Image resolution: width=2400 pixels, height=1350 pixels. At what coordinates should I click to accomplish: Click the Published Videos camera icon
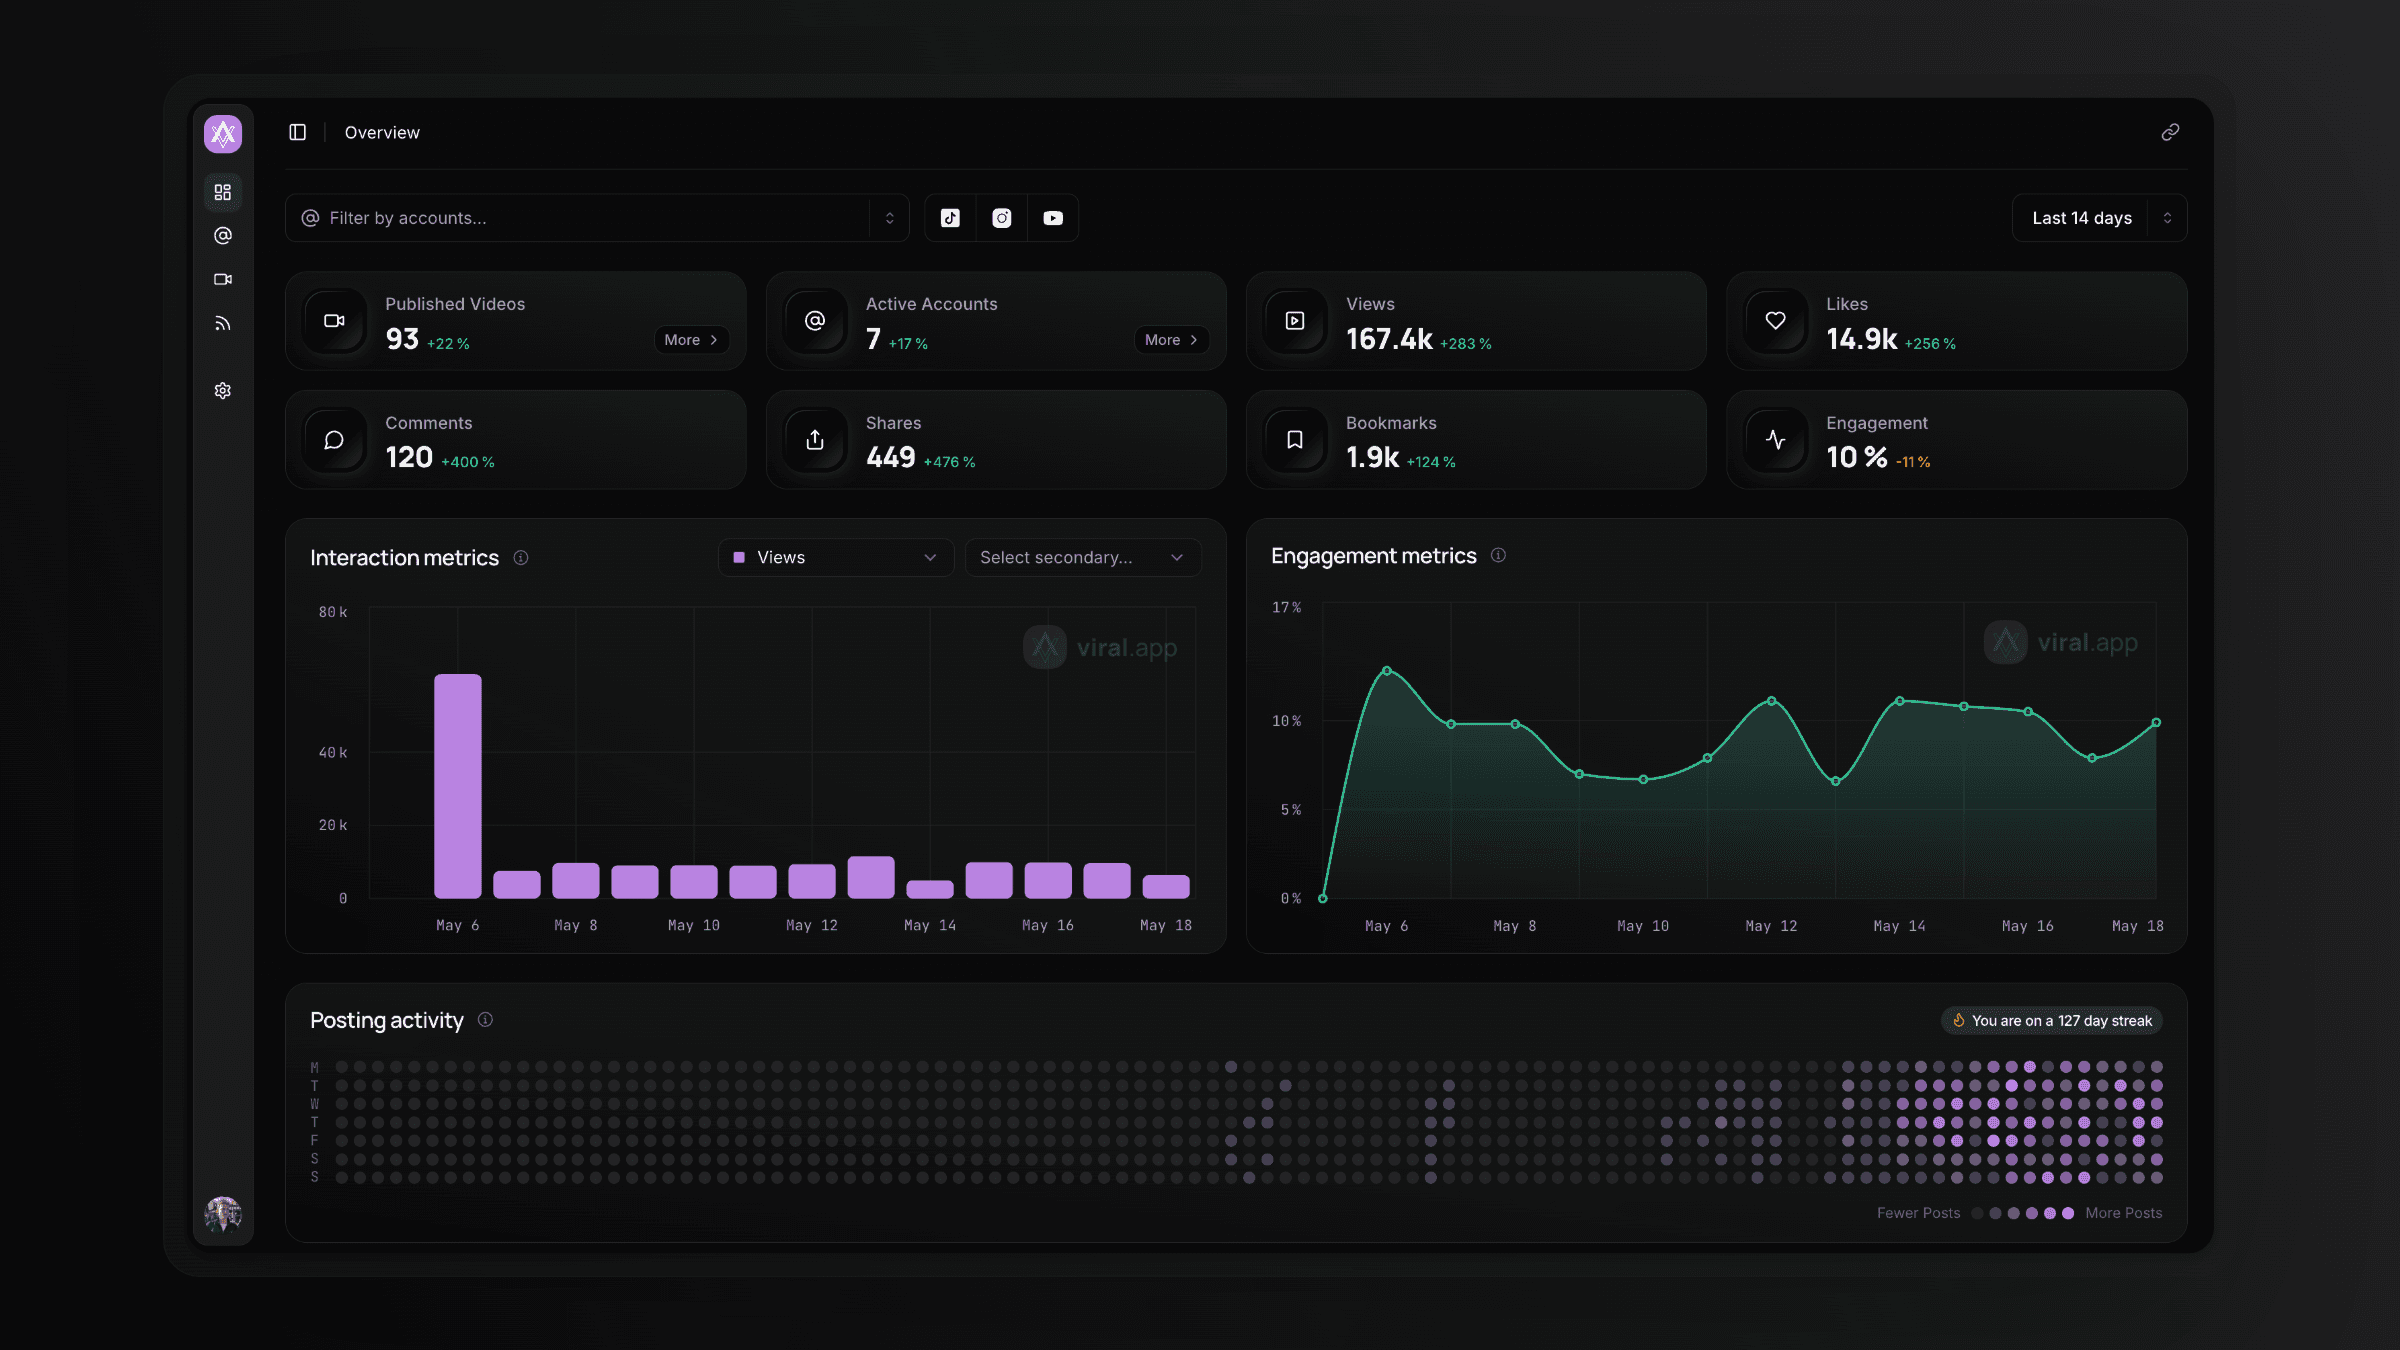(335, 321)
